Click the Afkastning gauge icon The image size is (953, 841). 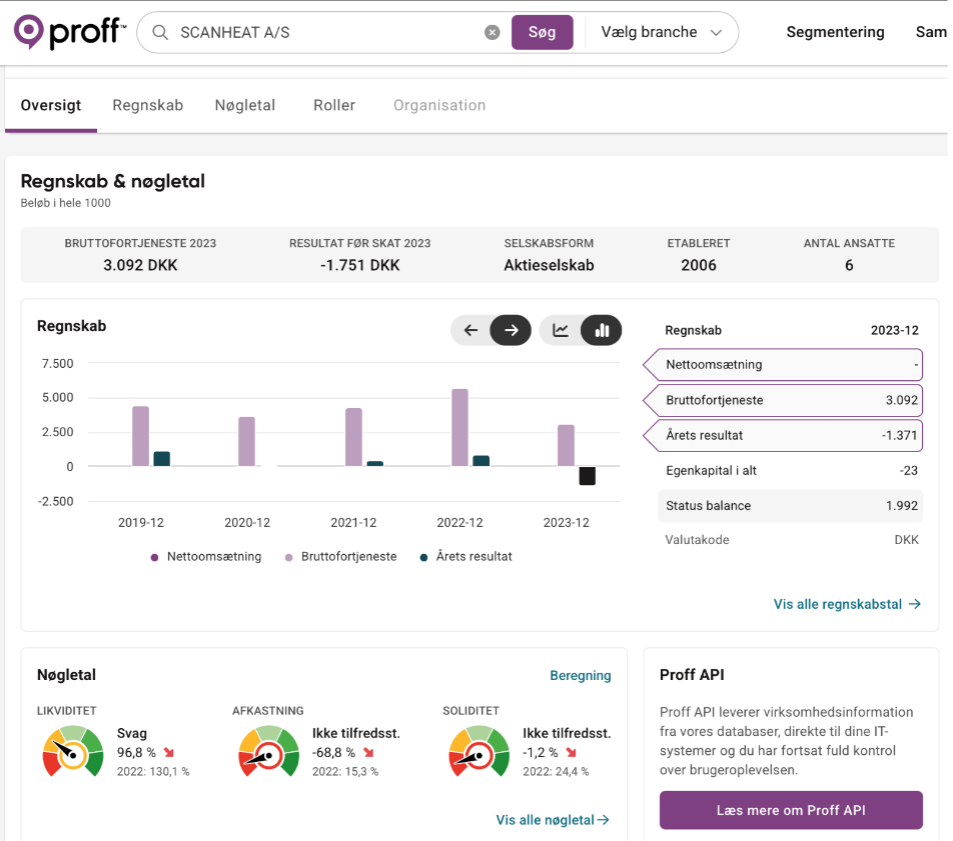(x=268, y=752)
